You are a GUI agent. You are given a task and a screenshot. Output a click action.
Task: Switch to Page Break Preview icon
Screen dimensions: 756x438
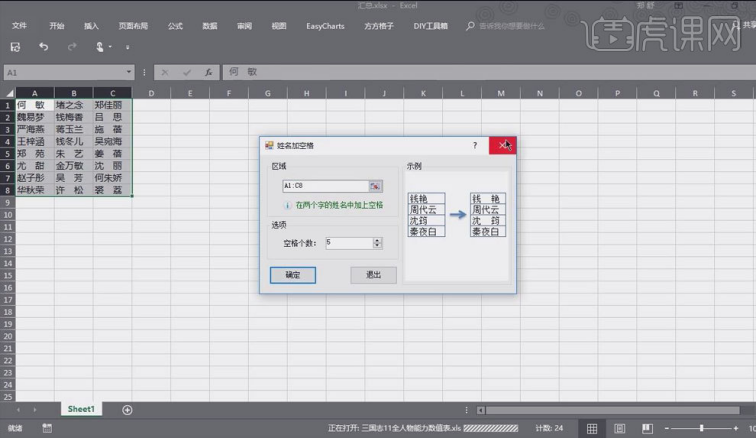pyautogui.click(x=647, y=428)
